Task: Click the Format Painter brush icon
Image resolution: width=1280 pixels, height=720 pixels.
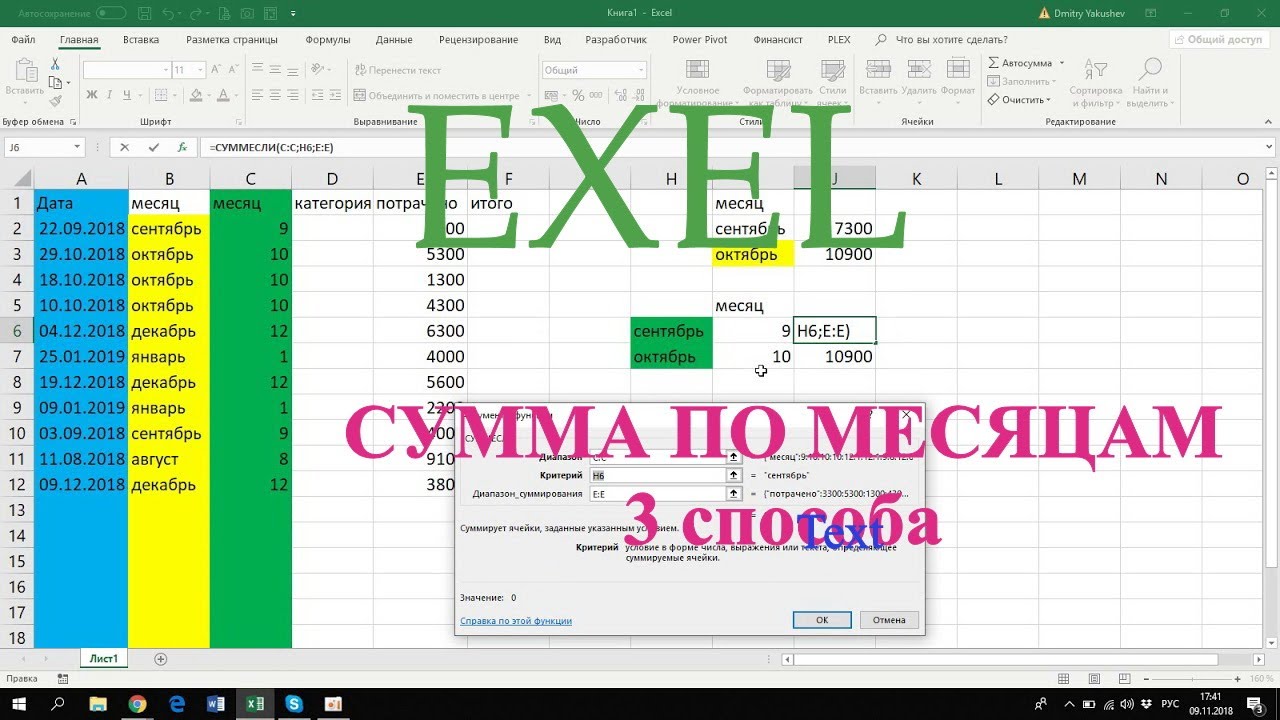Action: 56,100
